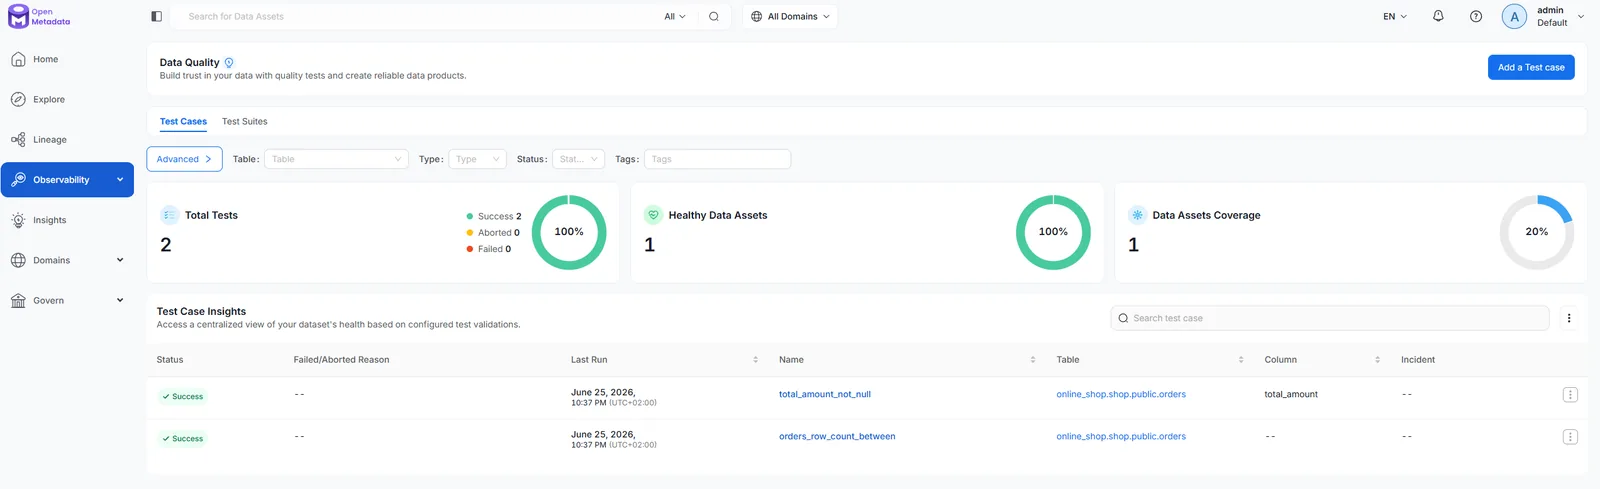
Task: Click the Healthy Data Assets 100% donut
Action: pyautogui.click(x=1053, y=232)
